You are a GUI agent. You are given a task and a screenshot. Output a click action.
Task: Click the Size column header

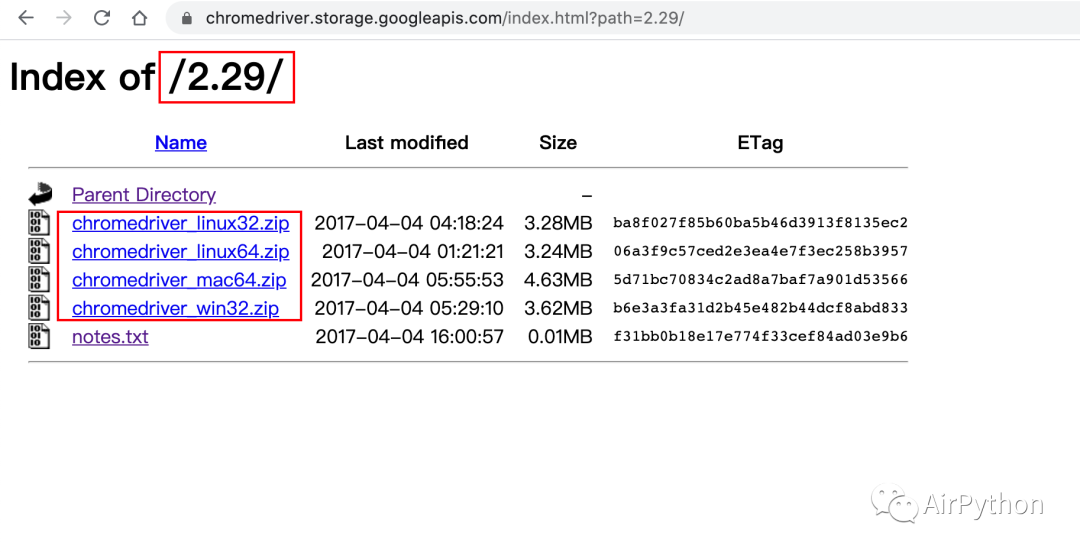(558, 143)
